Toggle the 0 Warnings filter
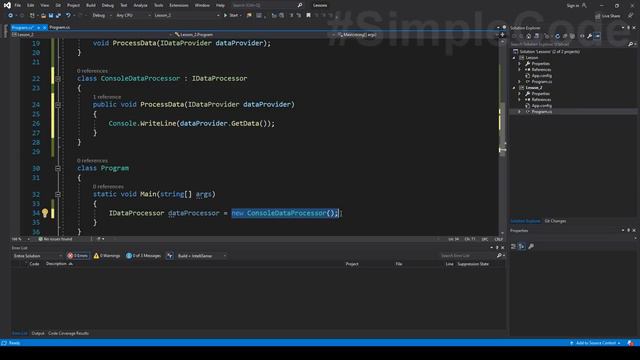Image resolution: width=640 pixels, height=360 pixels. 107,256
